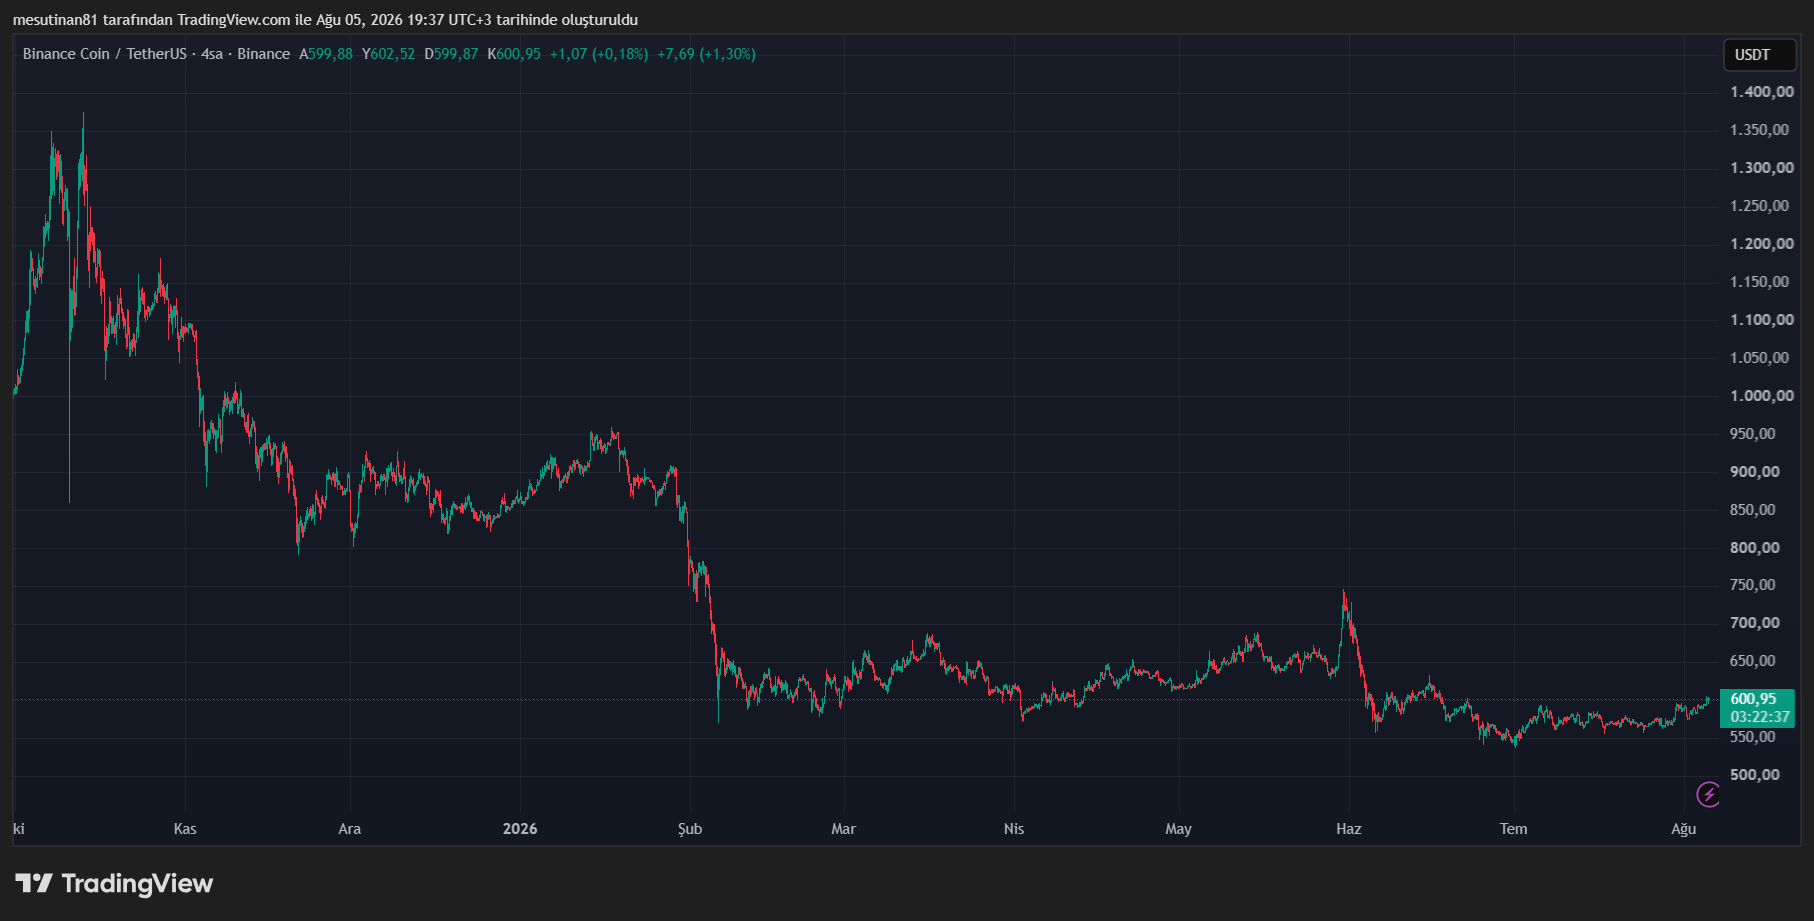Click the 800,00 price axis label

[x=1755, y=548]
